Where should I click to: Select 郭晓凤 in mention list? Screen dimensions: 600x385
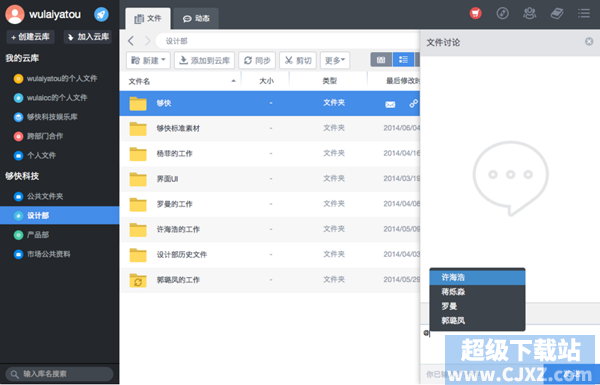pyautogui.click(x=477, y=321)
